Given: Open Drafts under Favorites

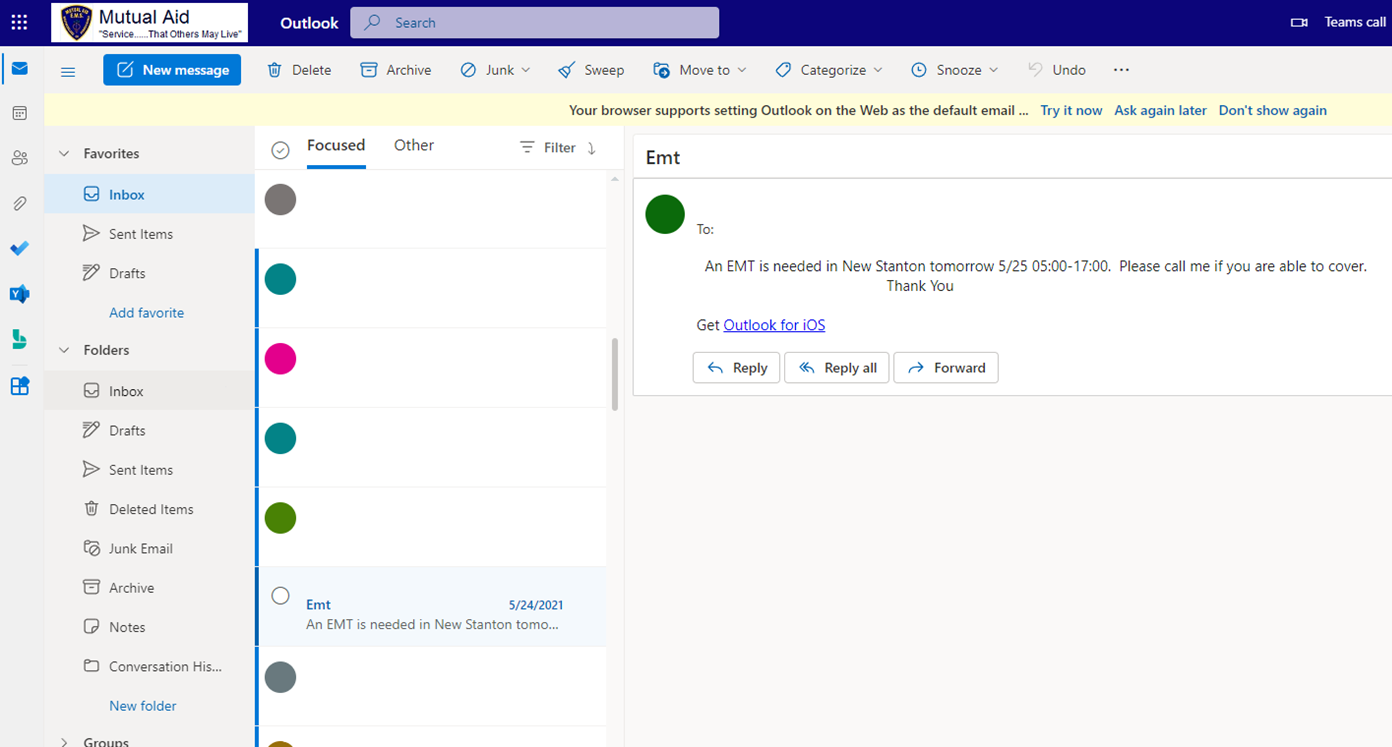Looking at the screenshot, I should pos(150,273).
